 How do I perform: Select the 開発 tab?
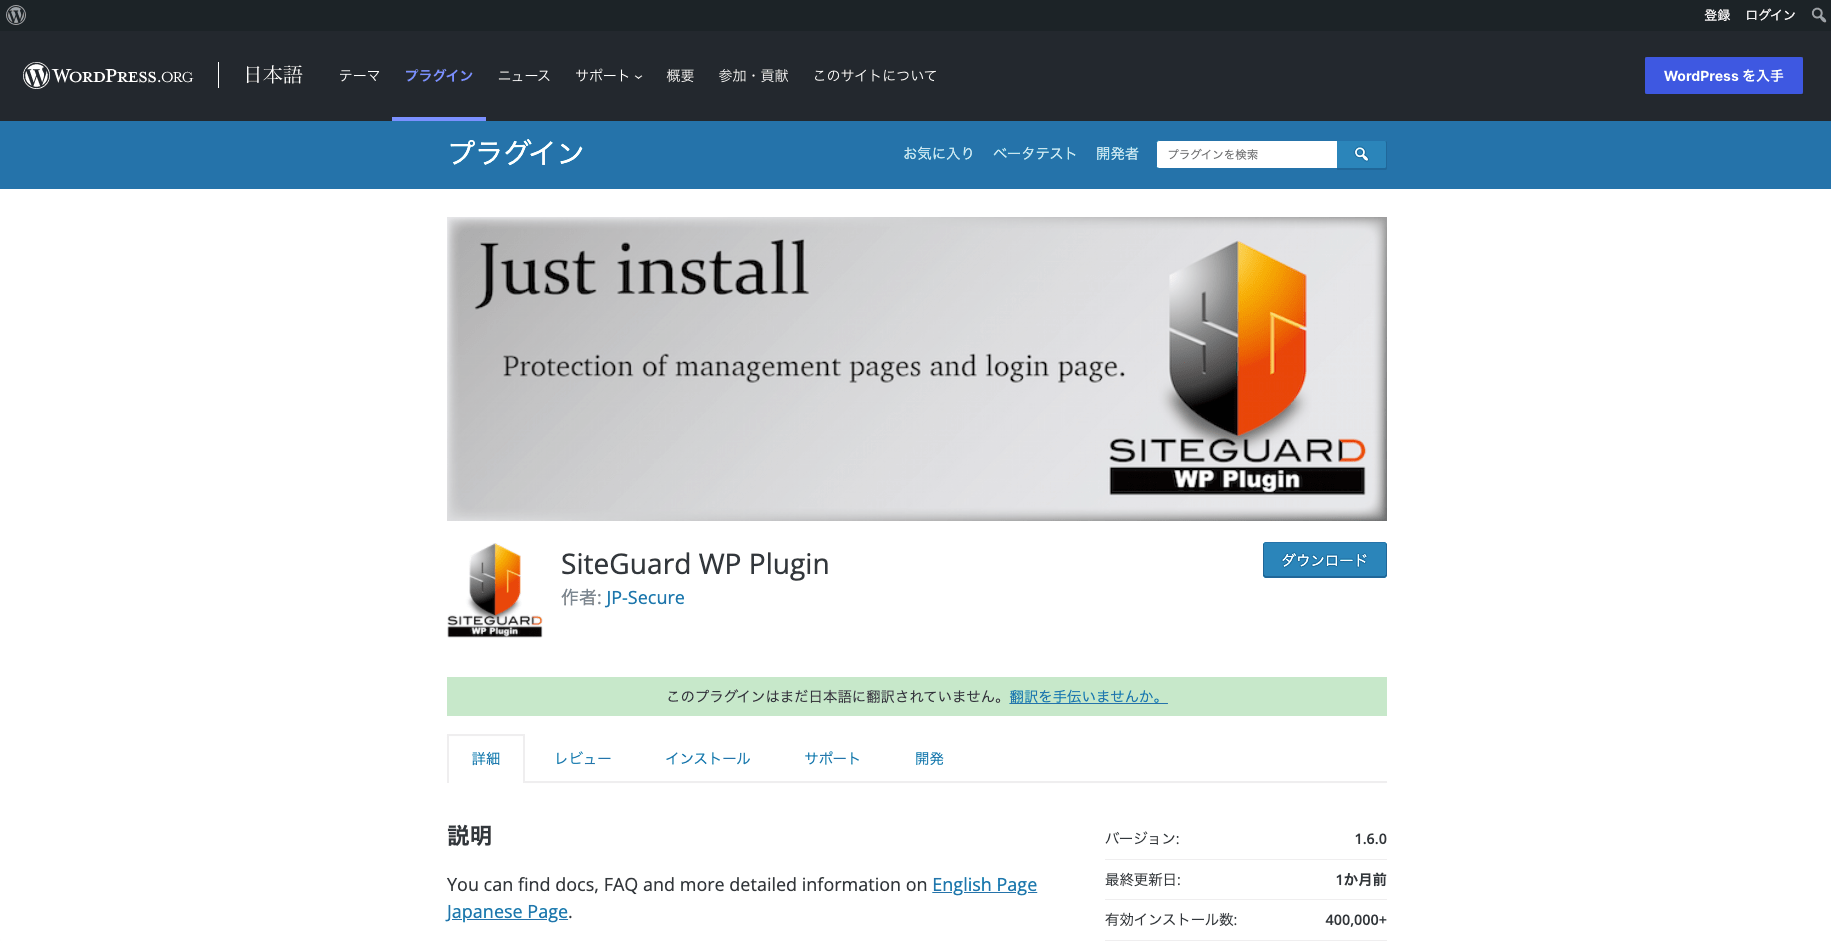click(x=929, y=759)
